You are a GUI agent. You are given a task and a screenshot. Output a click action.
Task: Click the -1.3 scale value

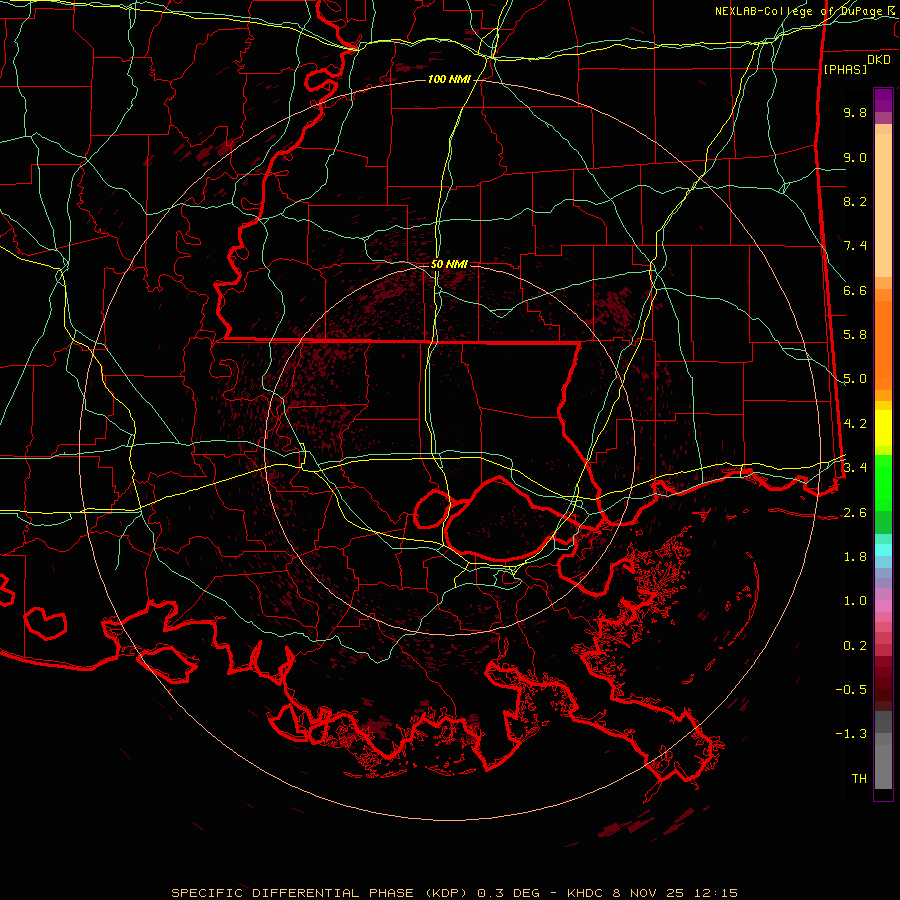pyautogui.click(x=851, y=734)
